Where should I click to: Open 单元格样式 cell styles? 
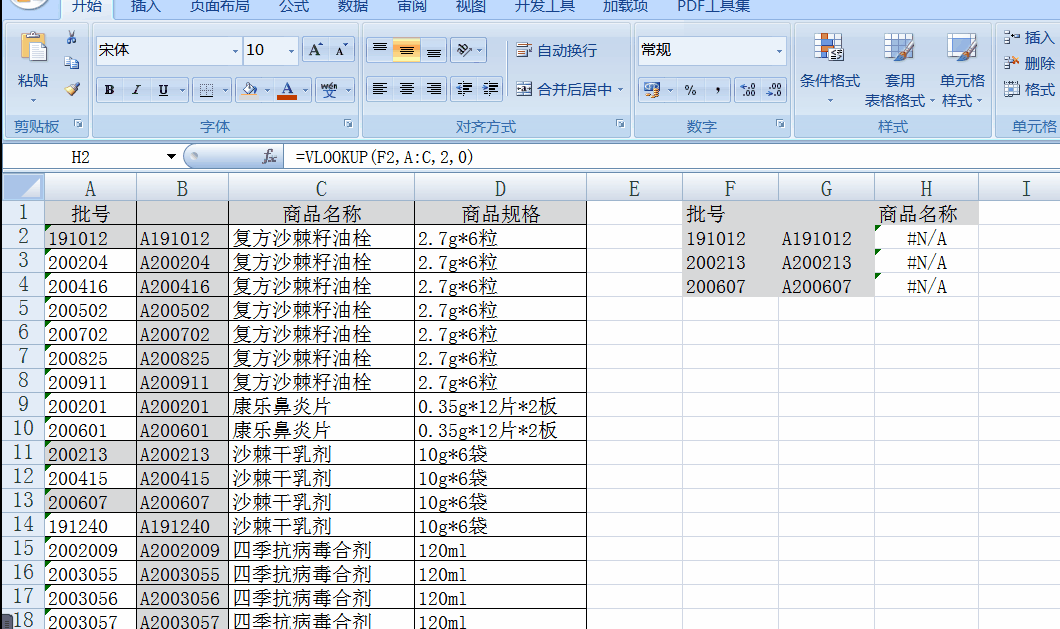tap(962, 68)
